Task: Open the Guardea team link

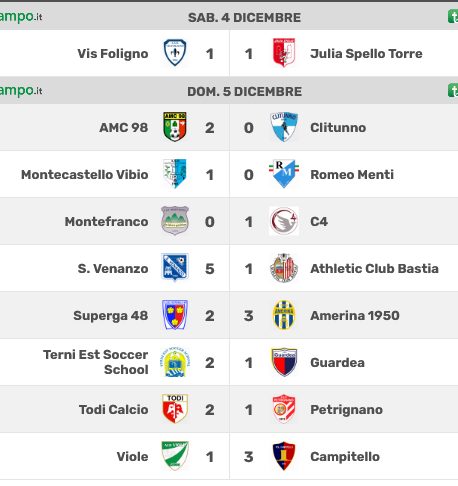Action: 337,362
